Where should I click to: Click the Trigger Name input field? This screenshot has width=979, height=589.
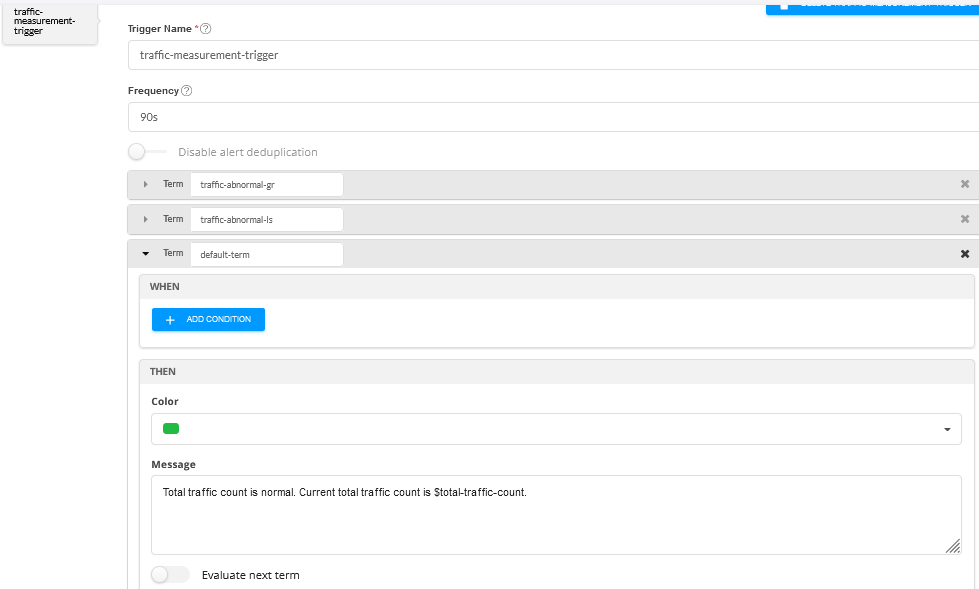553,55
